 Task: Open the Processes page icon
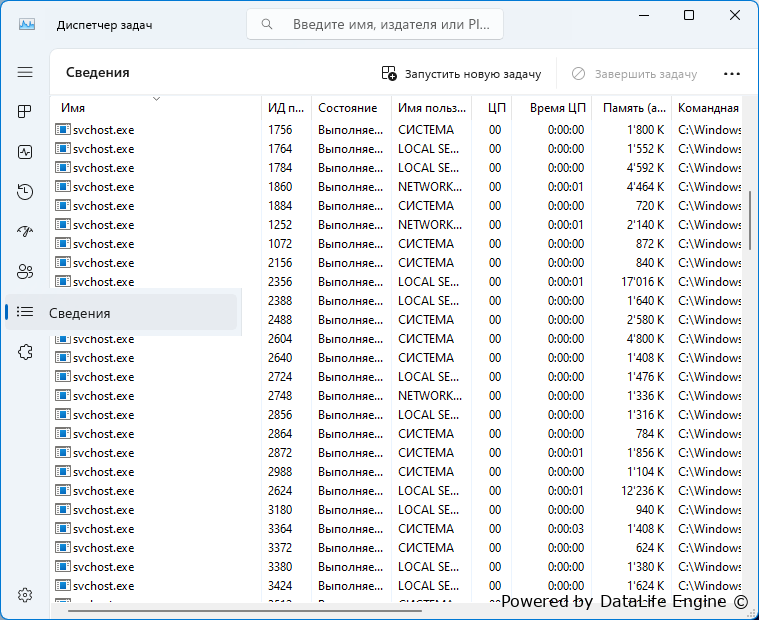25,112
